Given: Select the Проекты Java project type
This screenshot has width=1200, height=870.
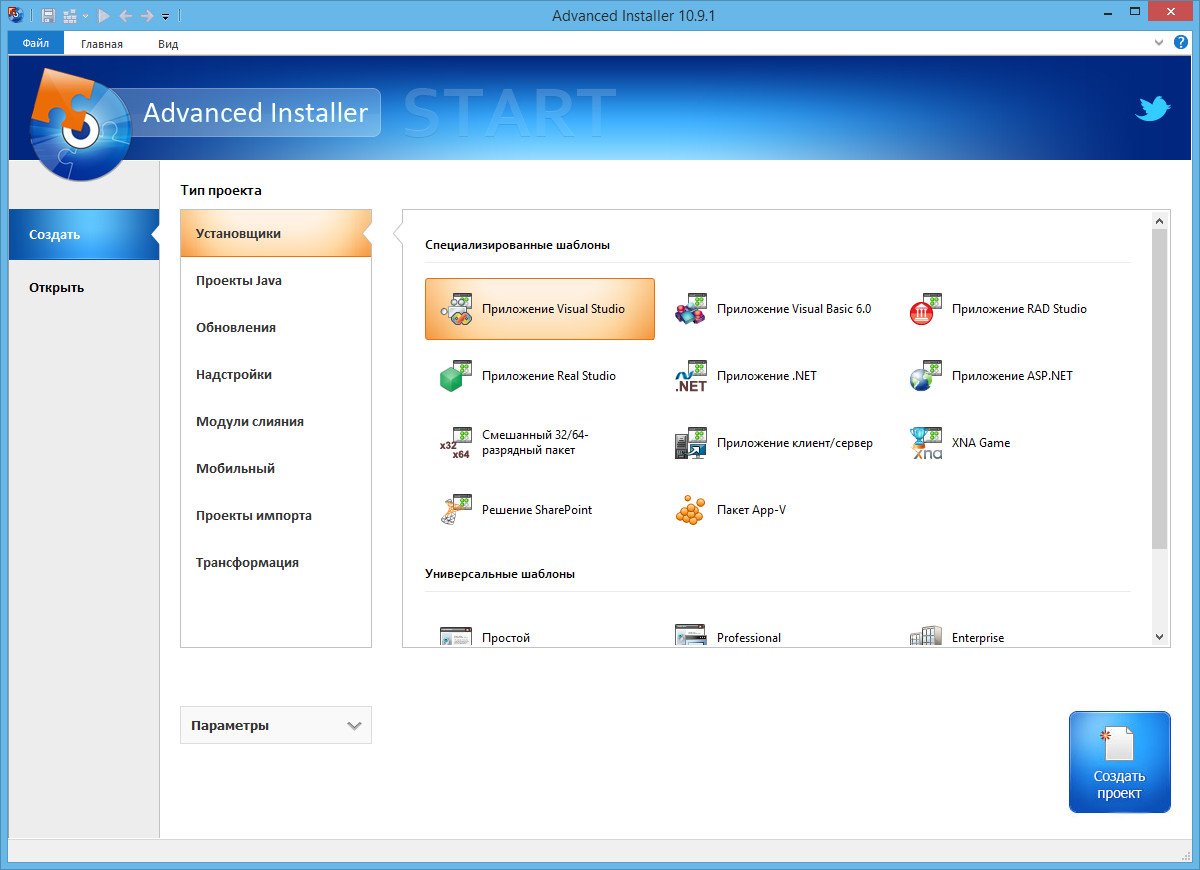Looking at the screenshot, I should [239, 281].
